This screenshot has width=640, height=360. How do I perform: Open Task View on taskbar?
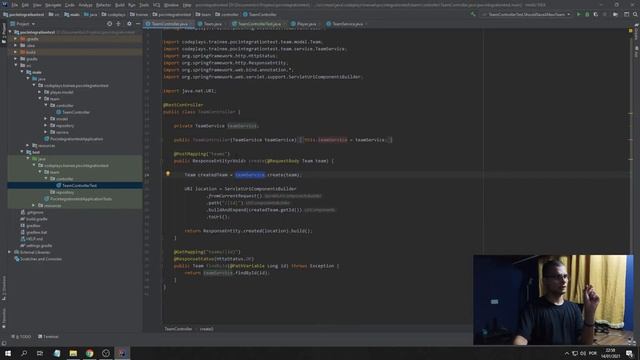click(40, 353)
